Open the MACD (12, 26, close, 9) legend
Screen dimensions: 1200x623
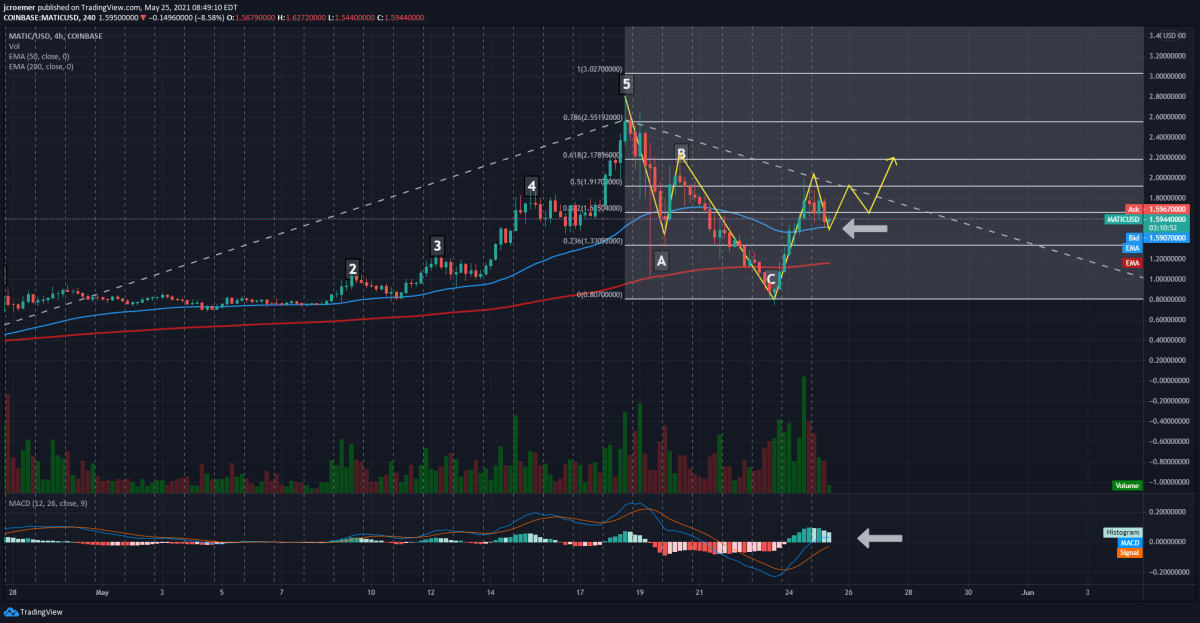[47, 503]
